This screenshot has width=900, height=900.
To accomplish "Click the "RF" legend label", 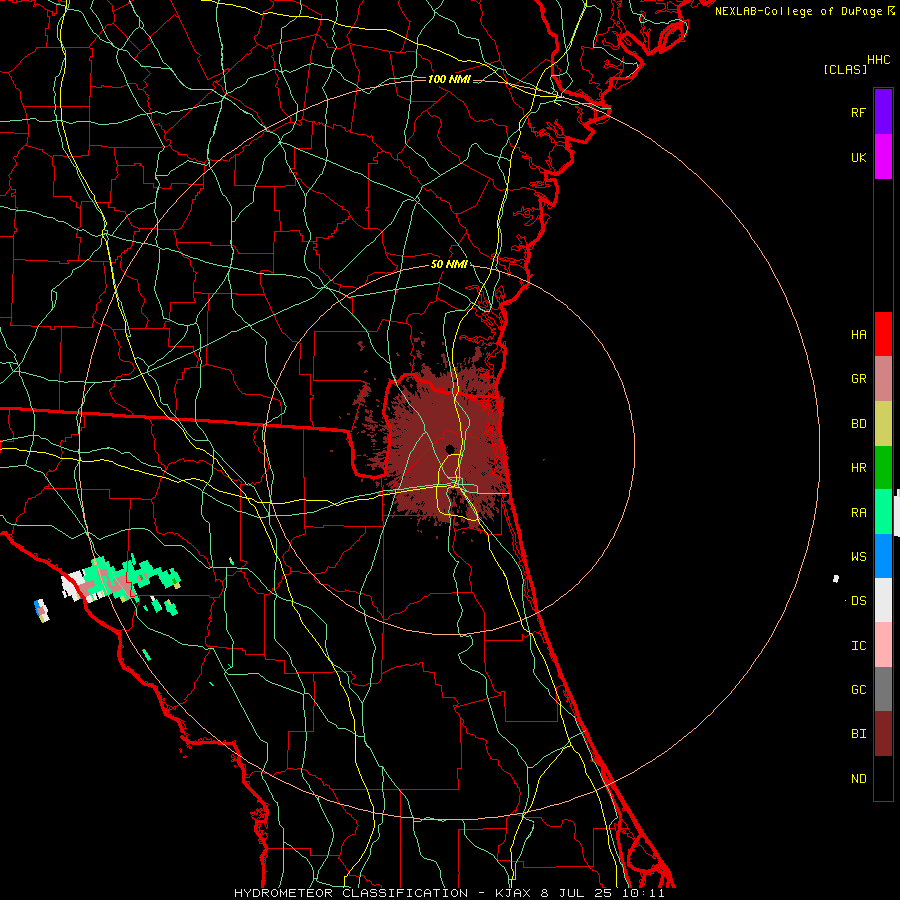I will tap(858, 113).
